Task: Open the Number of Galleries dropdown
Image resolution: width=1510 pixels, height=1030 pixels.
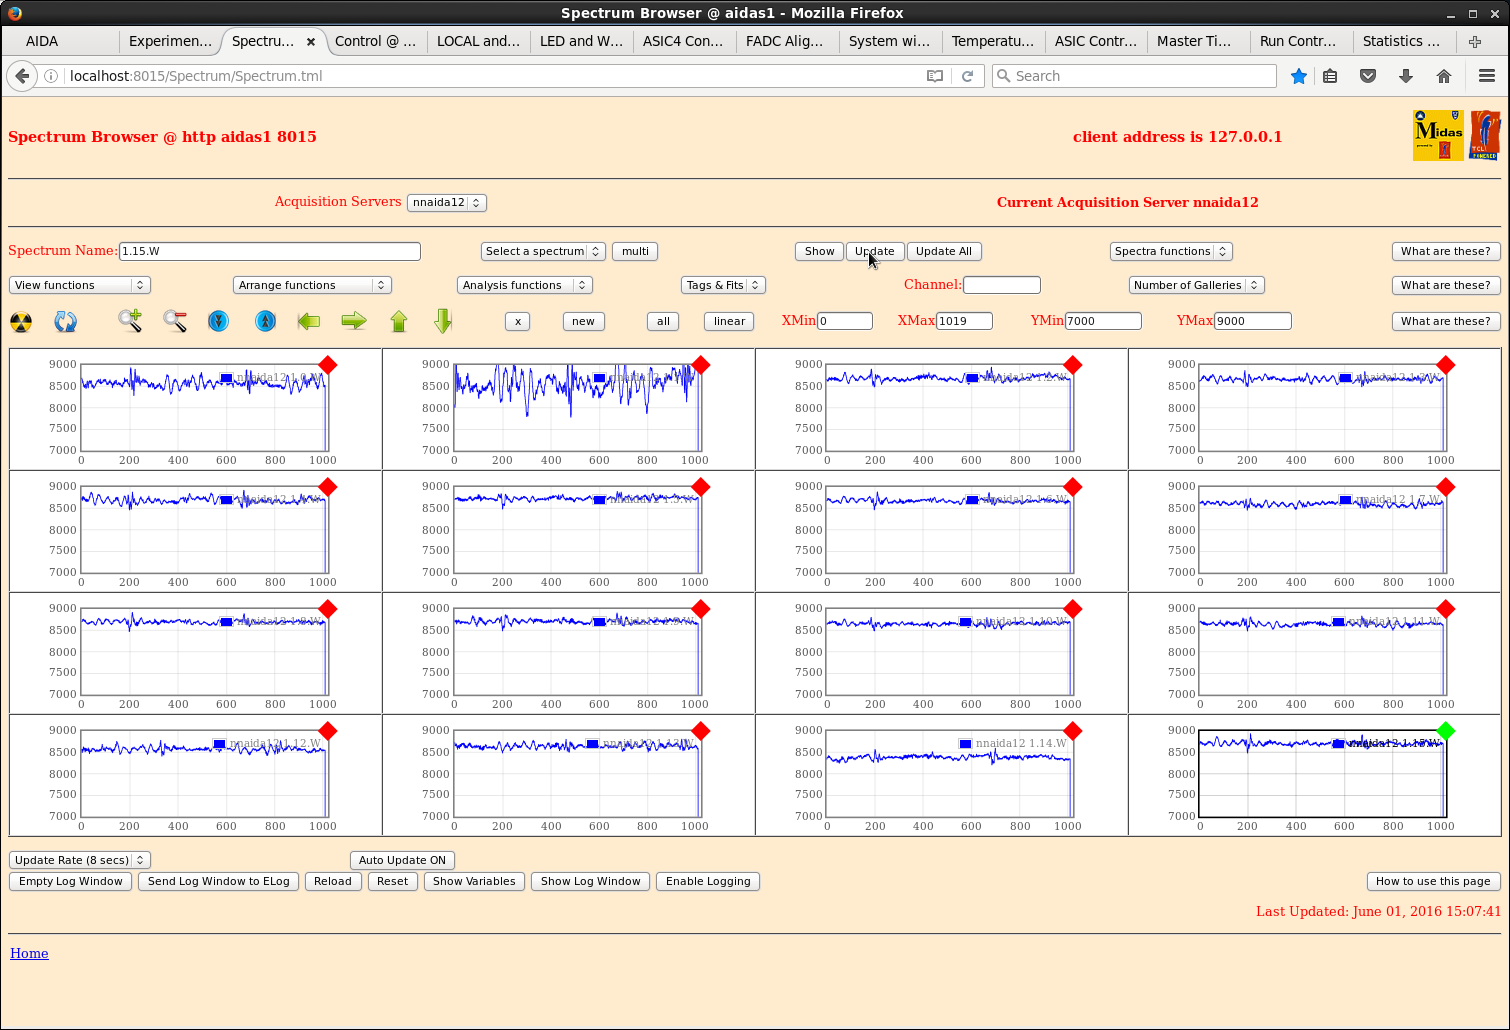Action: [x=1196, y=285]
